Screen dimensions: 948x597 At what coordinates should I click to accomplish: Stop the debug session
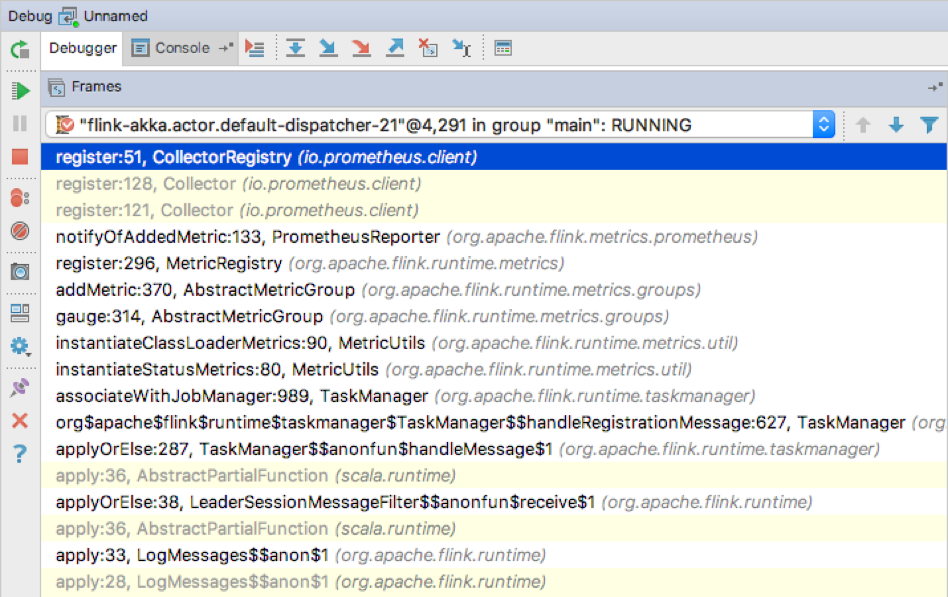pyautogui.click(x=20, y=157)
